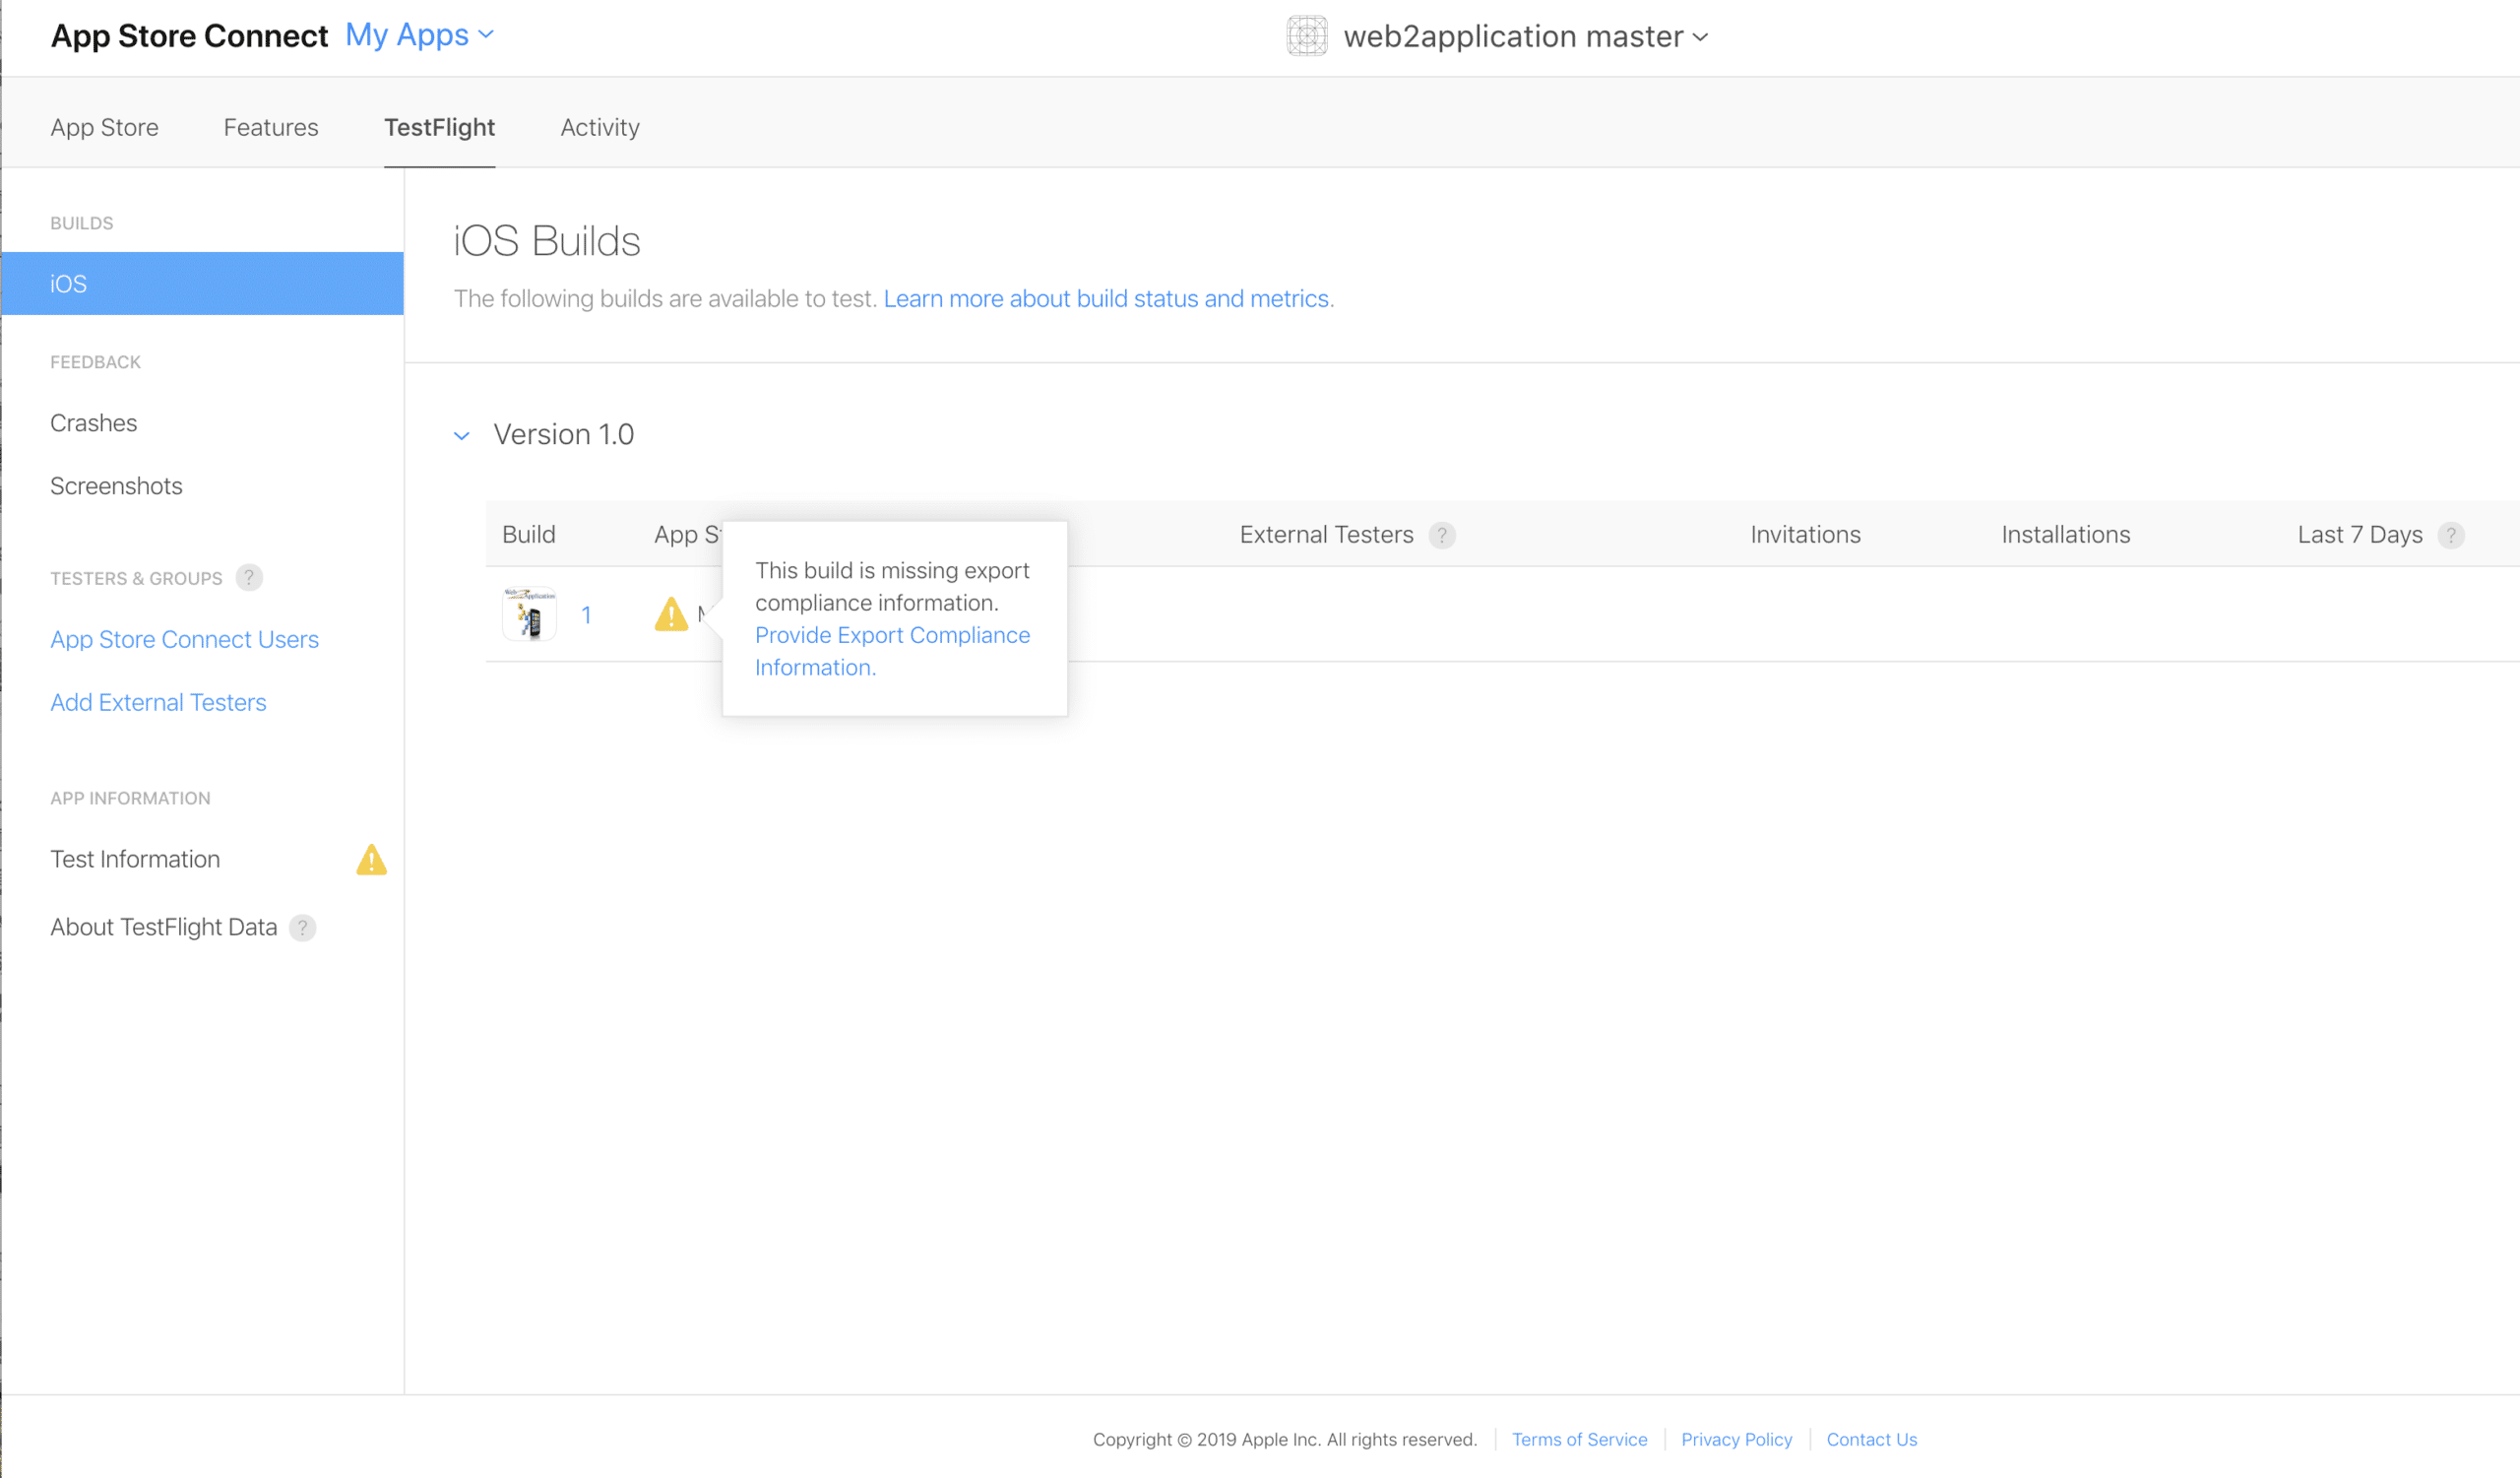Click the yellow warning icon in build row

671,614
